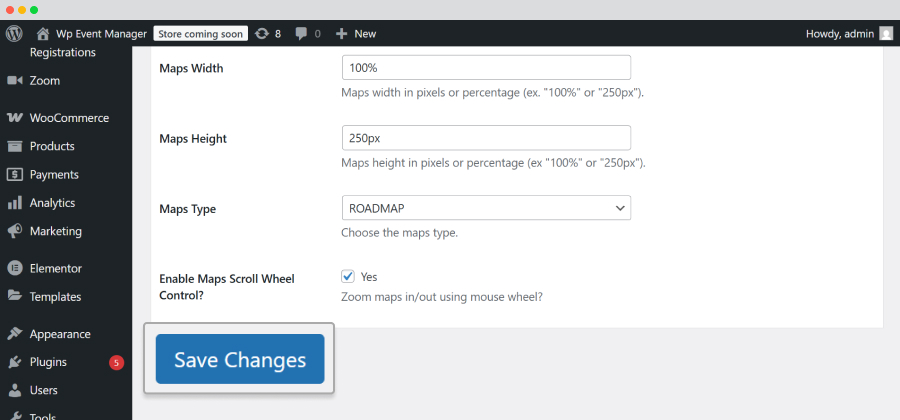Open the Analytics bar chart icon
Viewport: 900px width, 420px height.
tap(14, 203)
